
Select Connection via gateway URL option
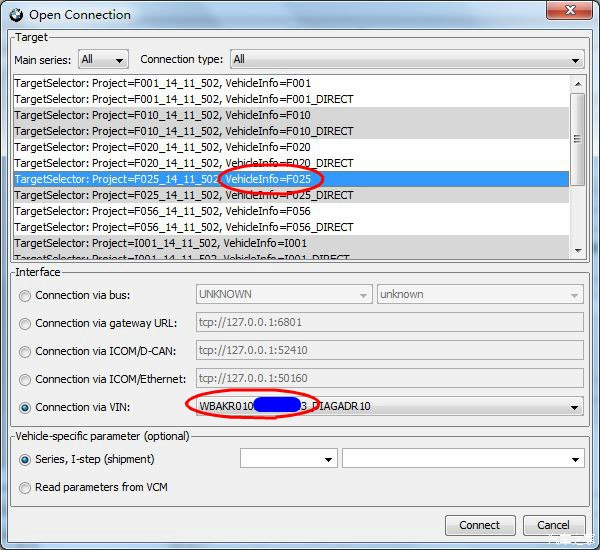click(x=25, y=323)
